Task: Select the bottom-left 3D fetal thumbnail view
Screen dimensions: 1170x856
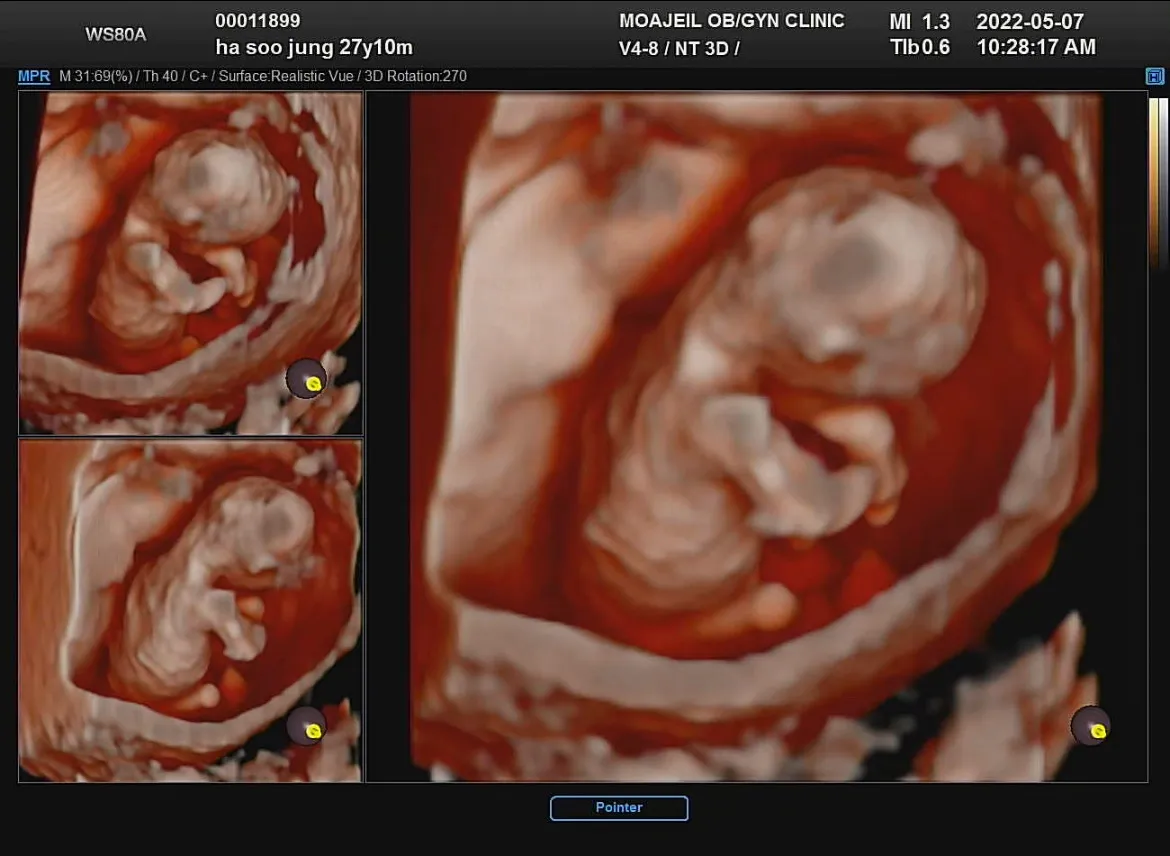Action: click(190, 610)
